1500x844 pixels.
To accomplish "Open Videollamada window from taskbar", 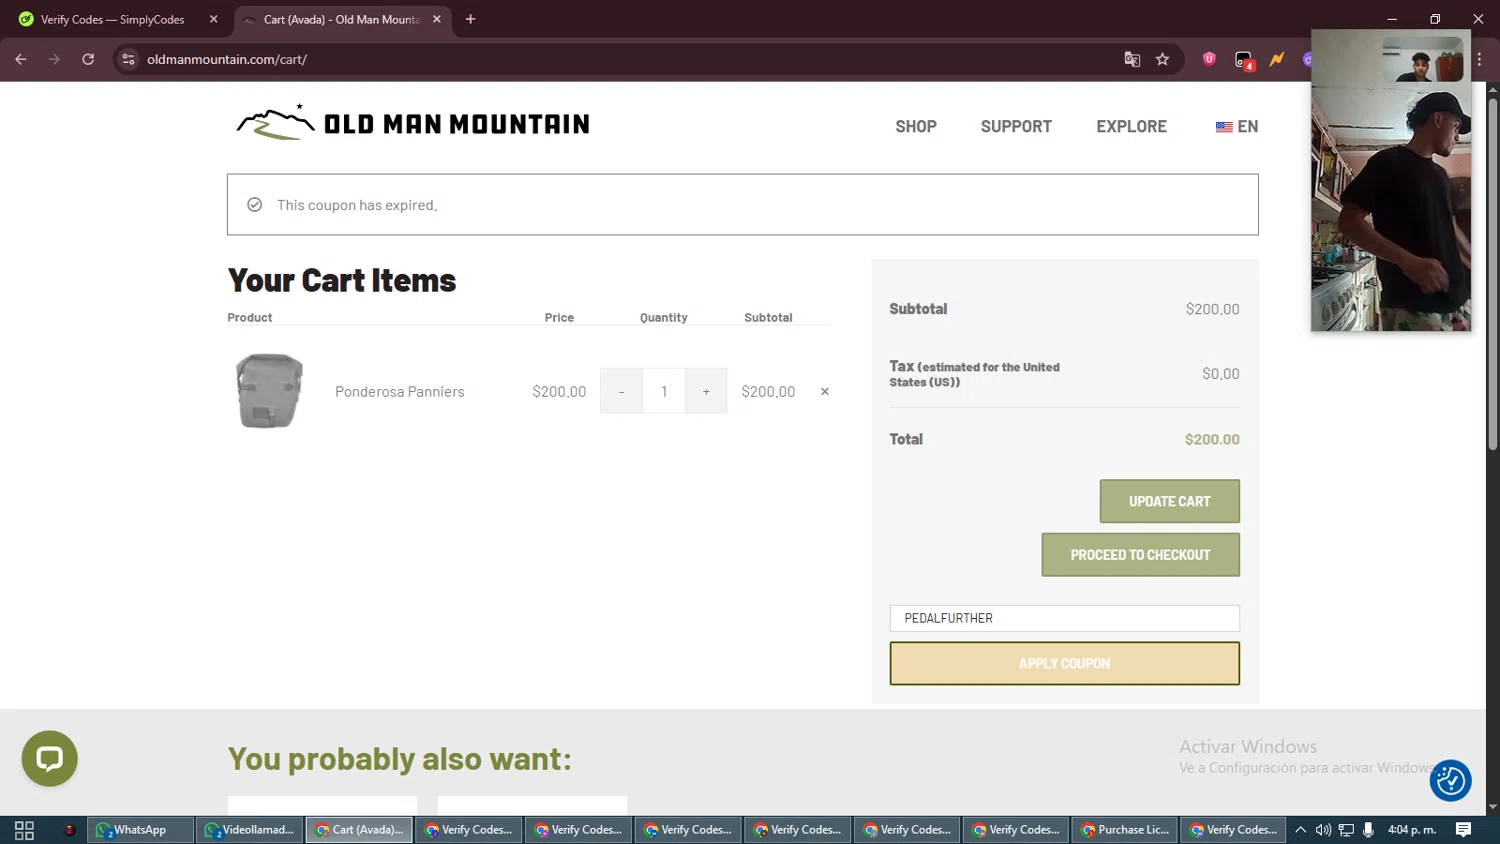I will pos(249,830).
